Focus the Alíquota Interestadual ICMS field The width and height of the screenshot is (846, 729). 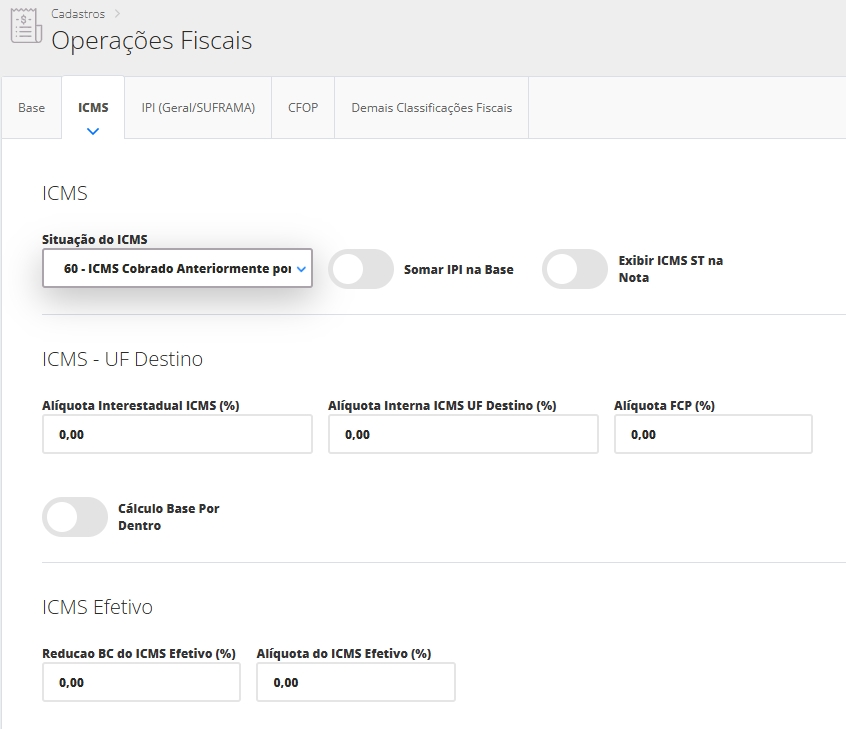177,435
